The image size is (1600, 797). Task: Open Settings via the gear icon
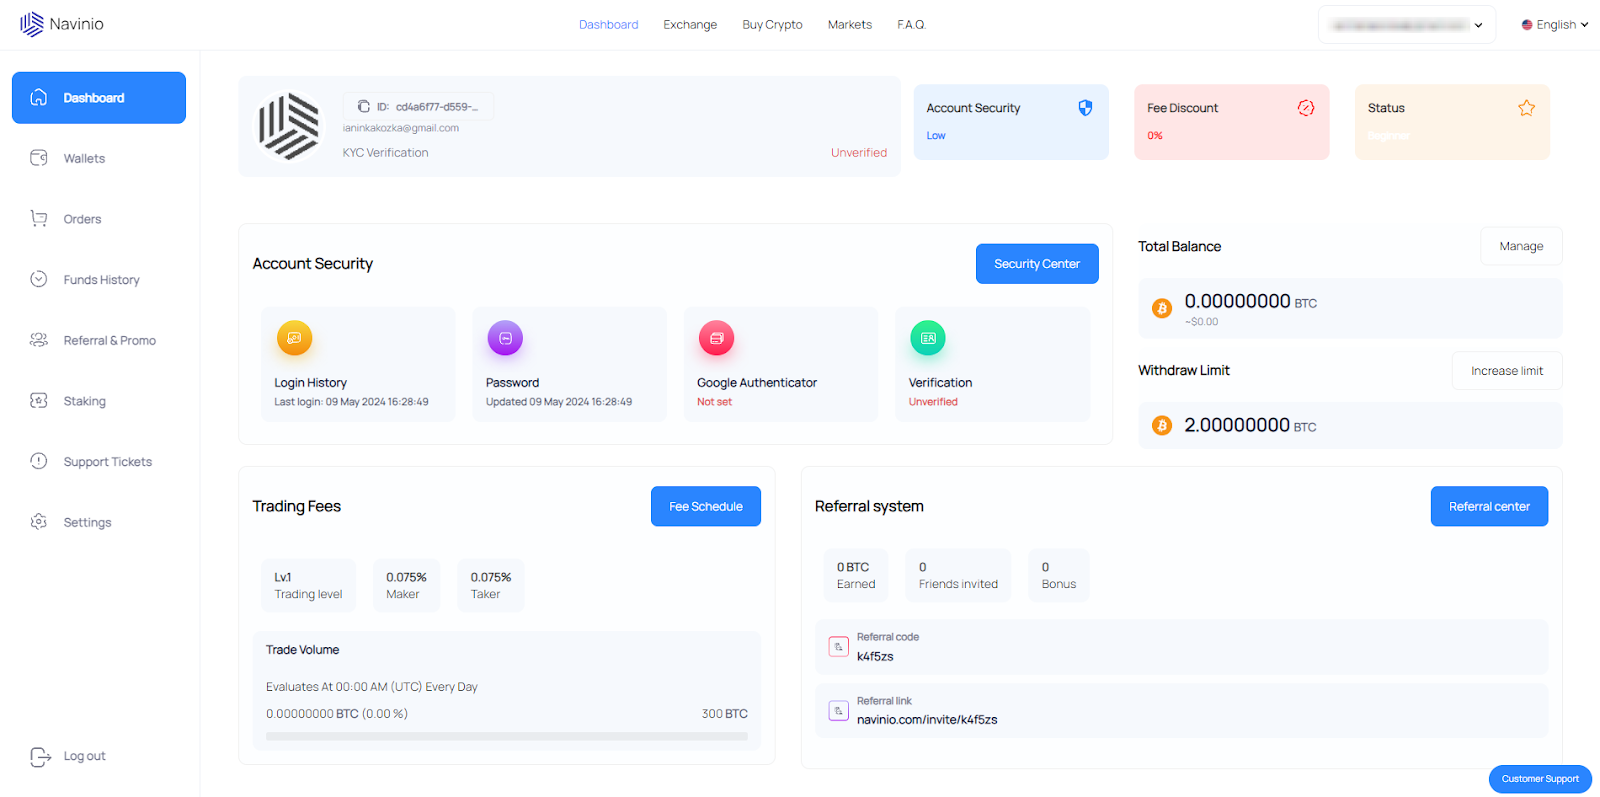click(x=39, y=522)
